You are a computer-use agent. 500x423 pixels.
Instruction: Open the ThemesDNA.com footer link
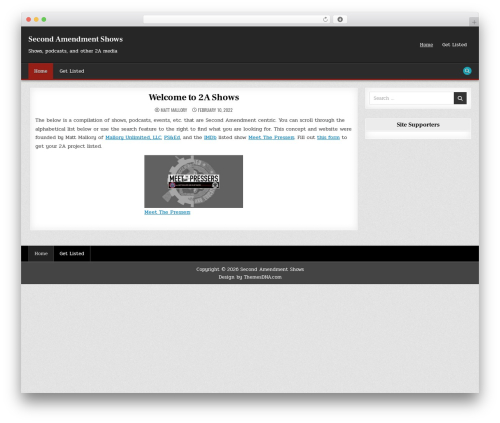(263, 277)
